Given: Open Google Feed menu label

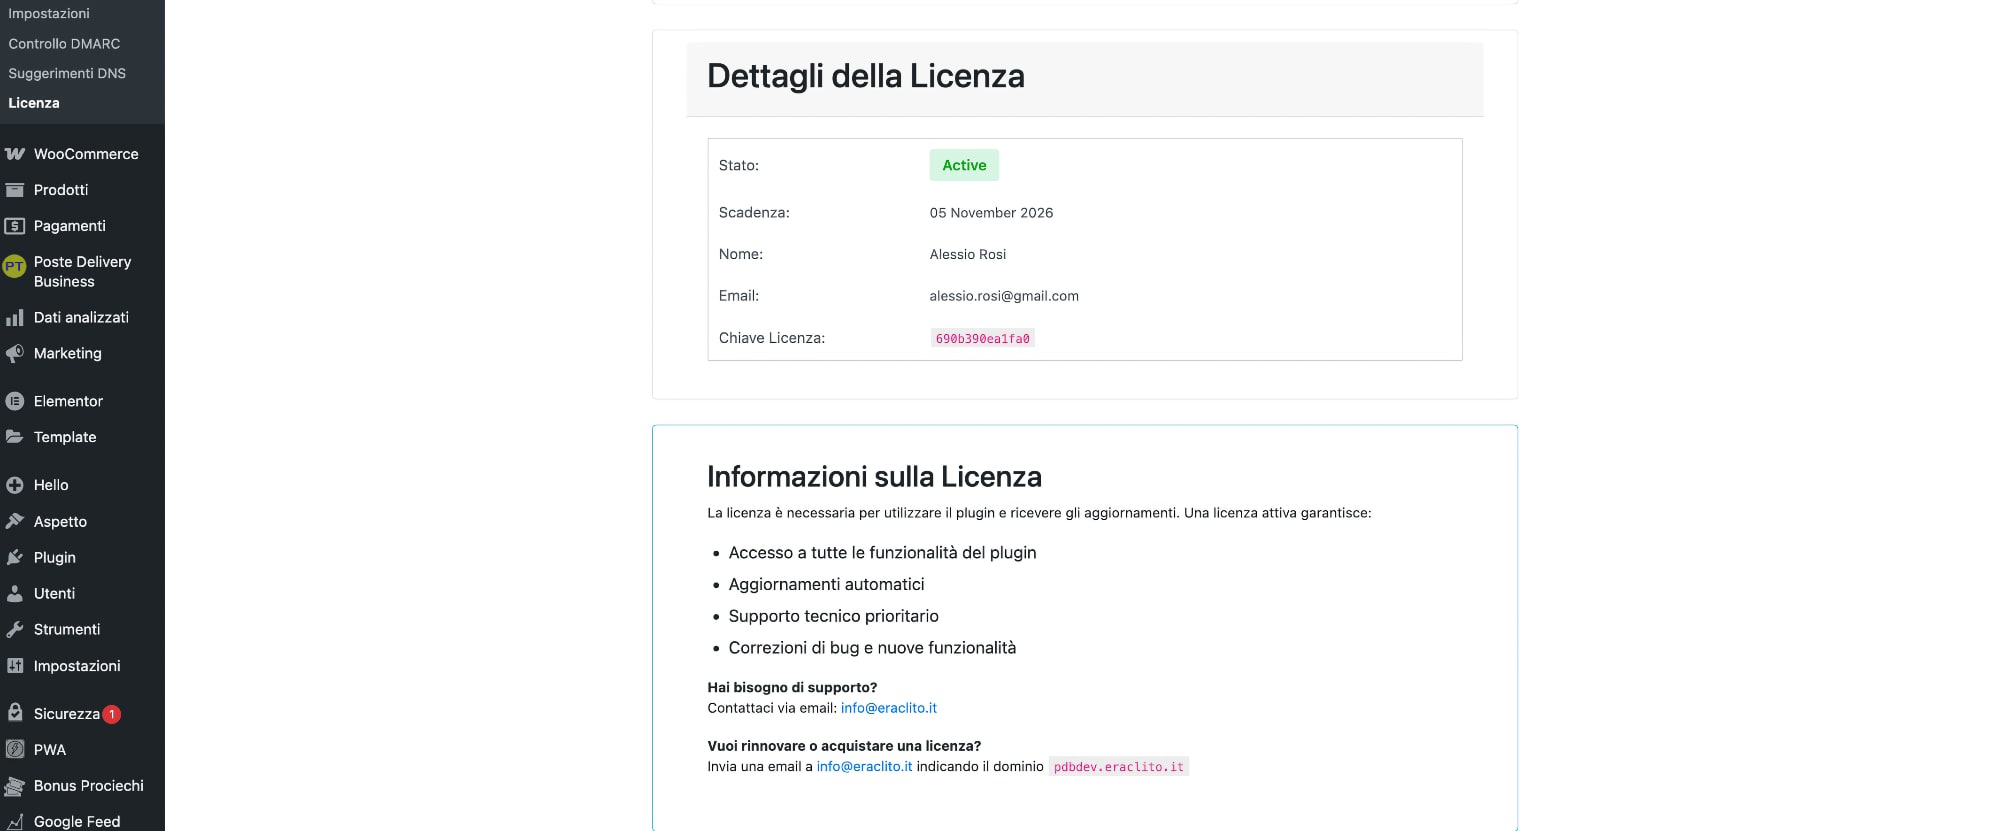Looking at the screenshot, I should [x=77, y=822].
